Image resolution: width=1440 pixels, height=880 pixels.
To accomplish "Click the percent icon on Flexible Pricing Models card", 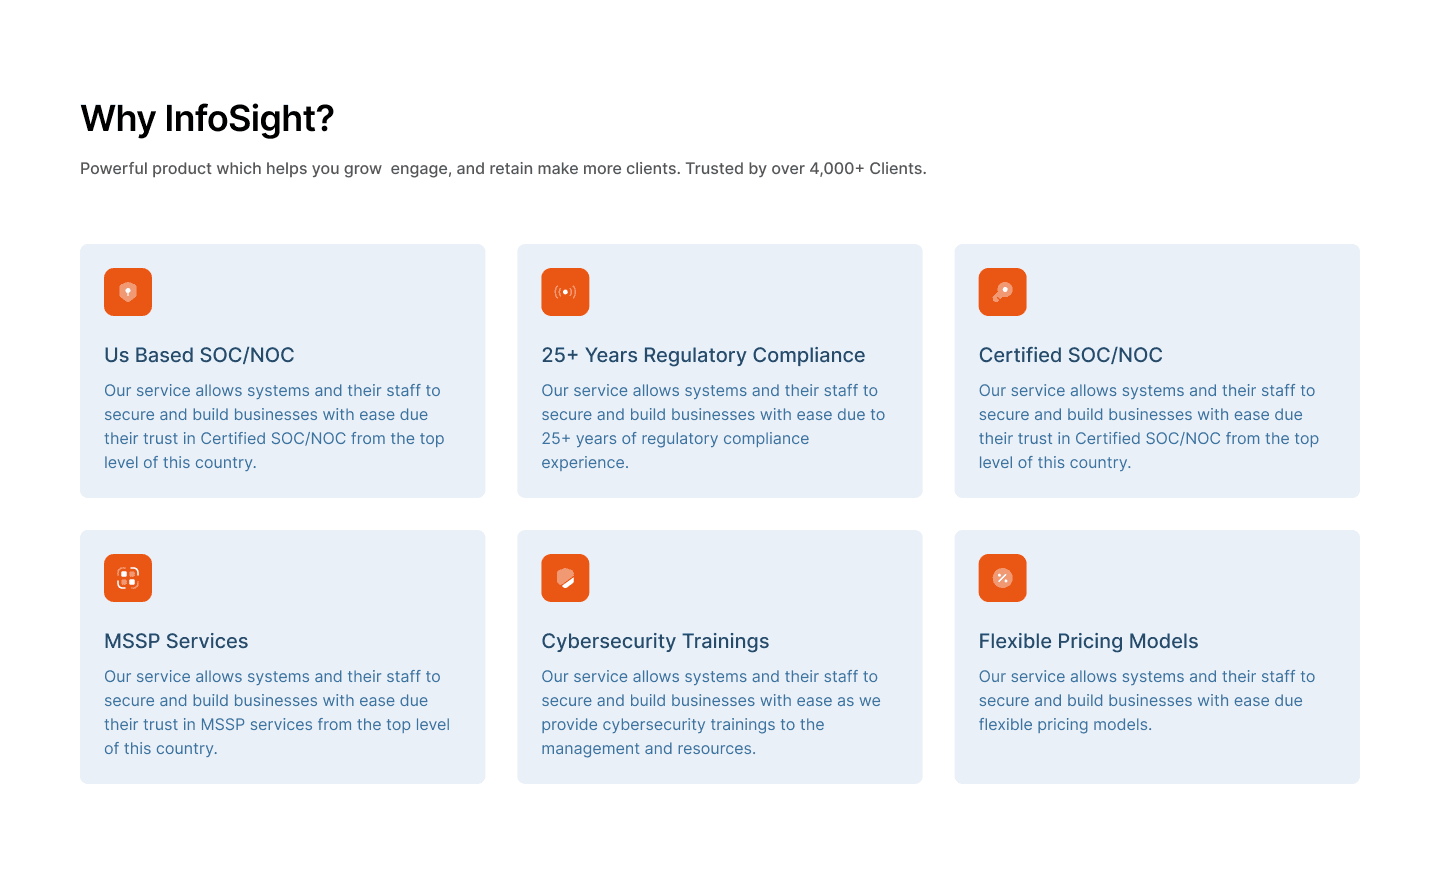I will click(1002, 577).
